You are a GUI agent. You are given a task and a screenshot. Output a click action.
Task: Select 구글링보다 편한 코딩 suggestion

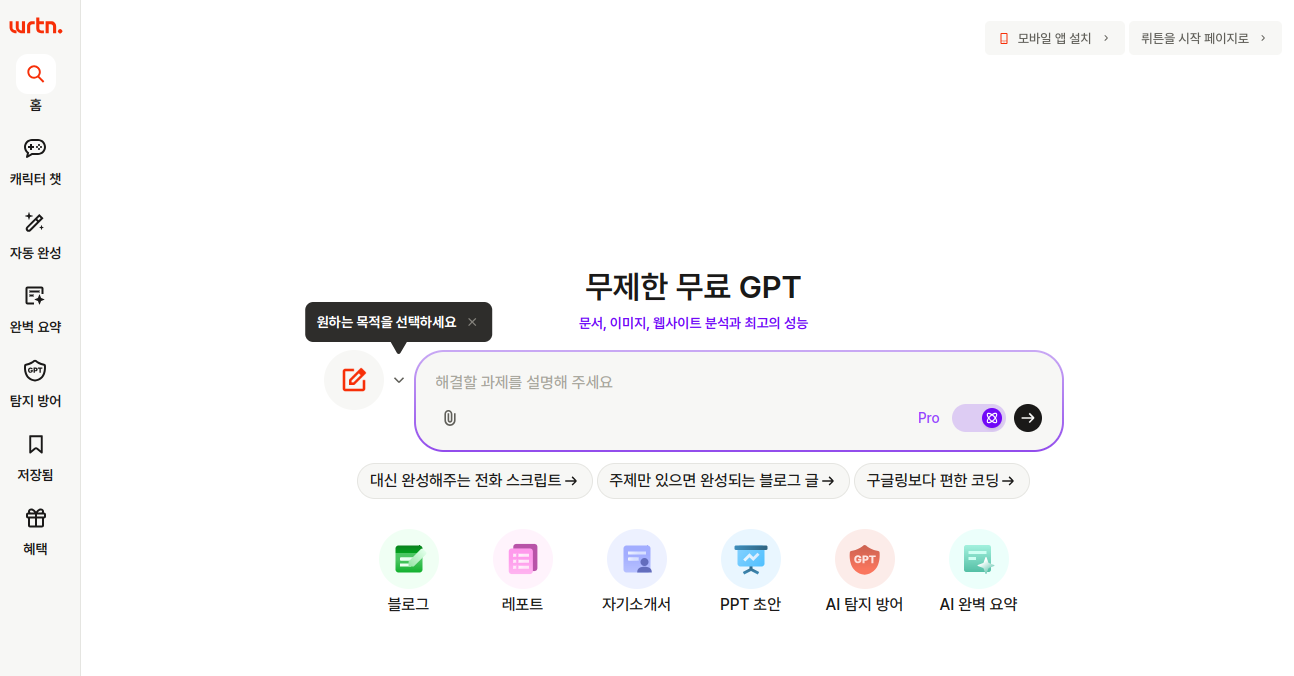coord(942,481)
